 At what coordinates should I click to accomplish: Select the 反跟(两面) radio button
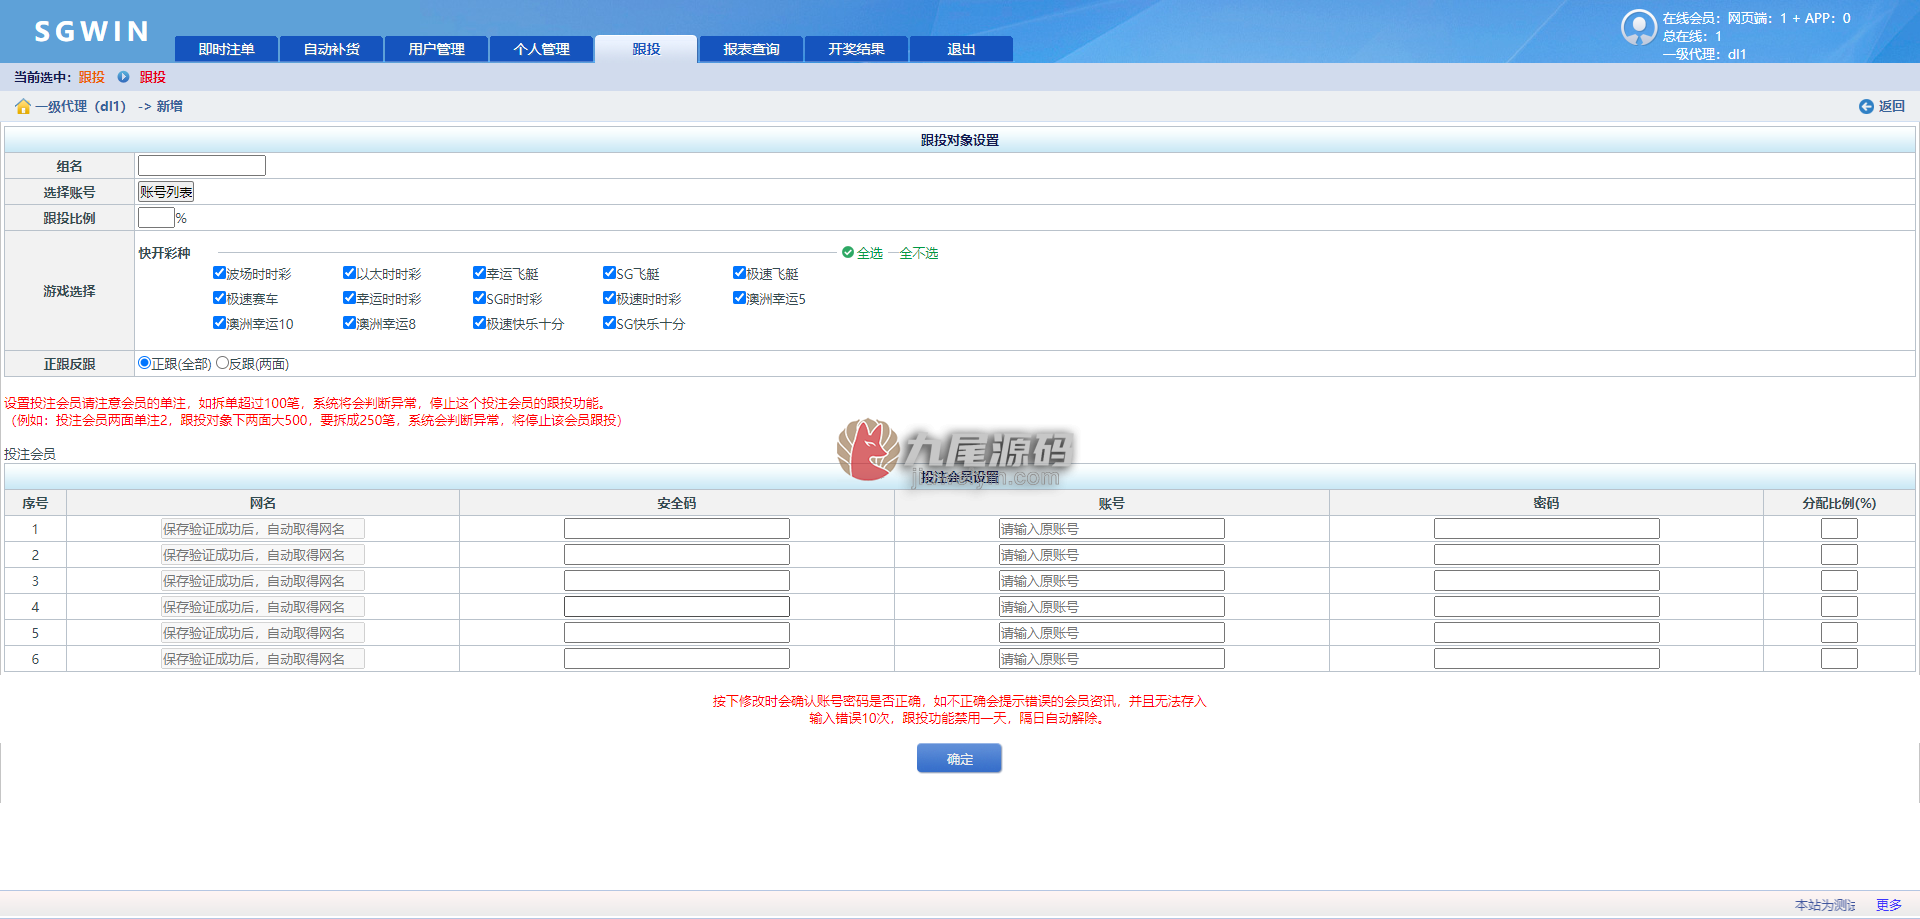click(223, 363)
